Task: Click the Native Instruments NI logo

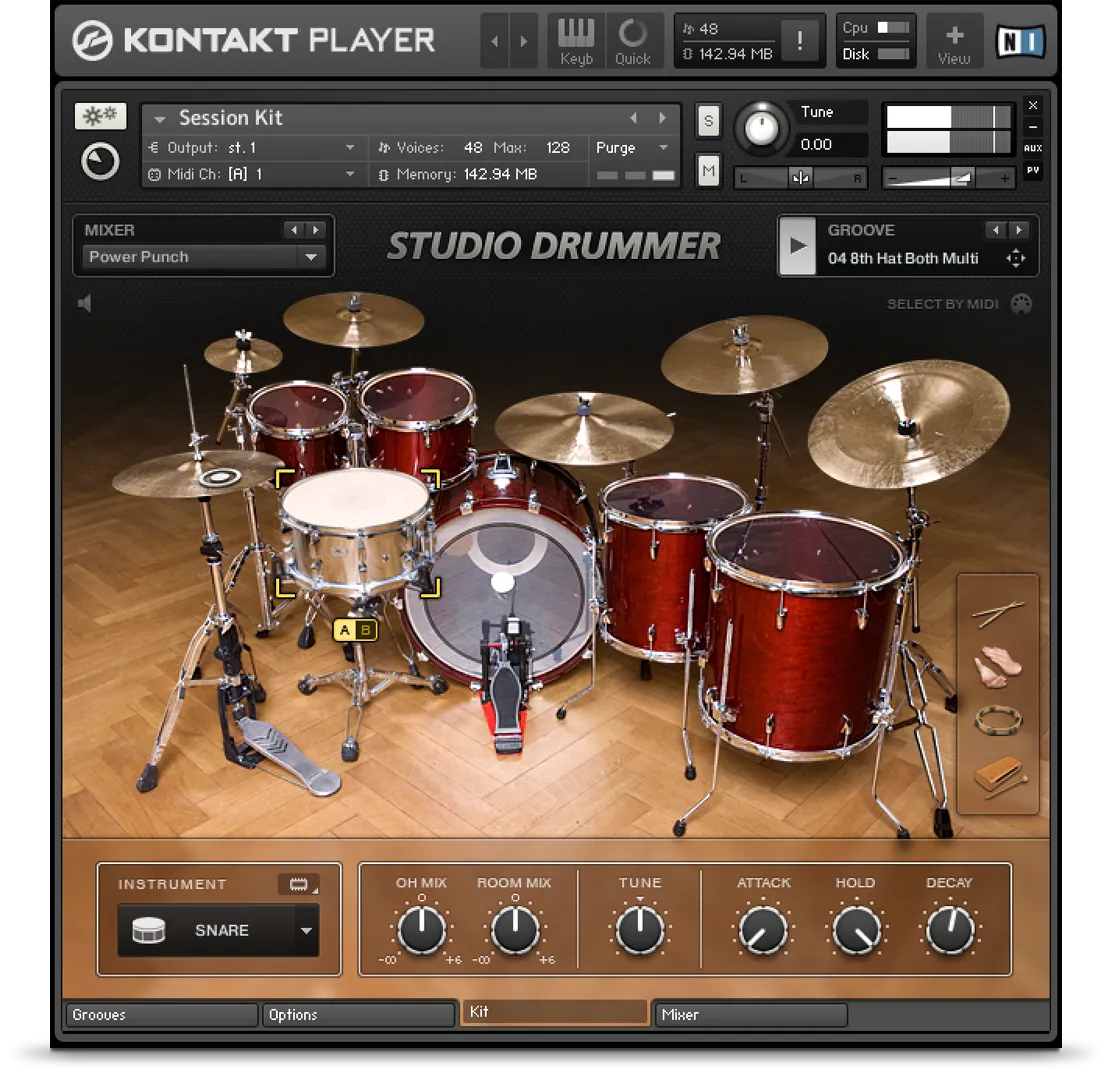Action: pyautogui.click(x=1020, y=42)
